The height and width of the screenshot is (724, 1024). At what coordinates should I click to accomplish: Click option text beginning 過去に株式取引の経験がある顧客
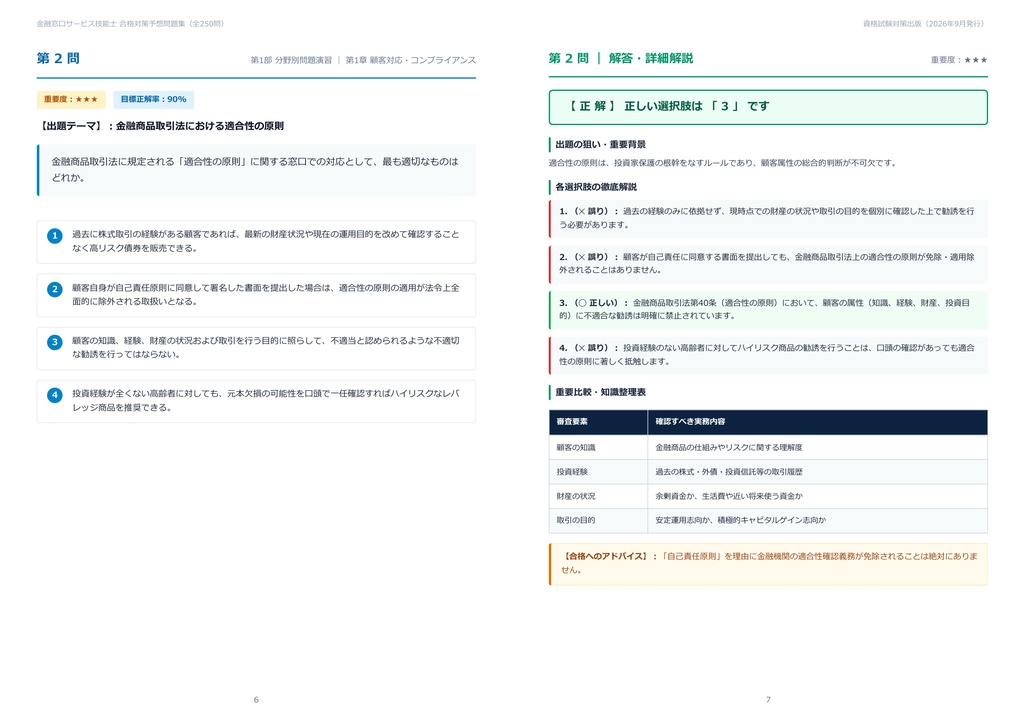tap(266, 241)
